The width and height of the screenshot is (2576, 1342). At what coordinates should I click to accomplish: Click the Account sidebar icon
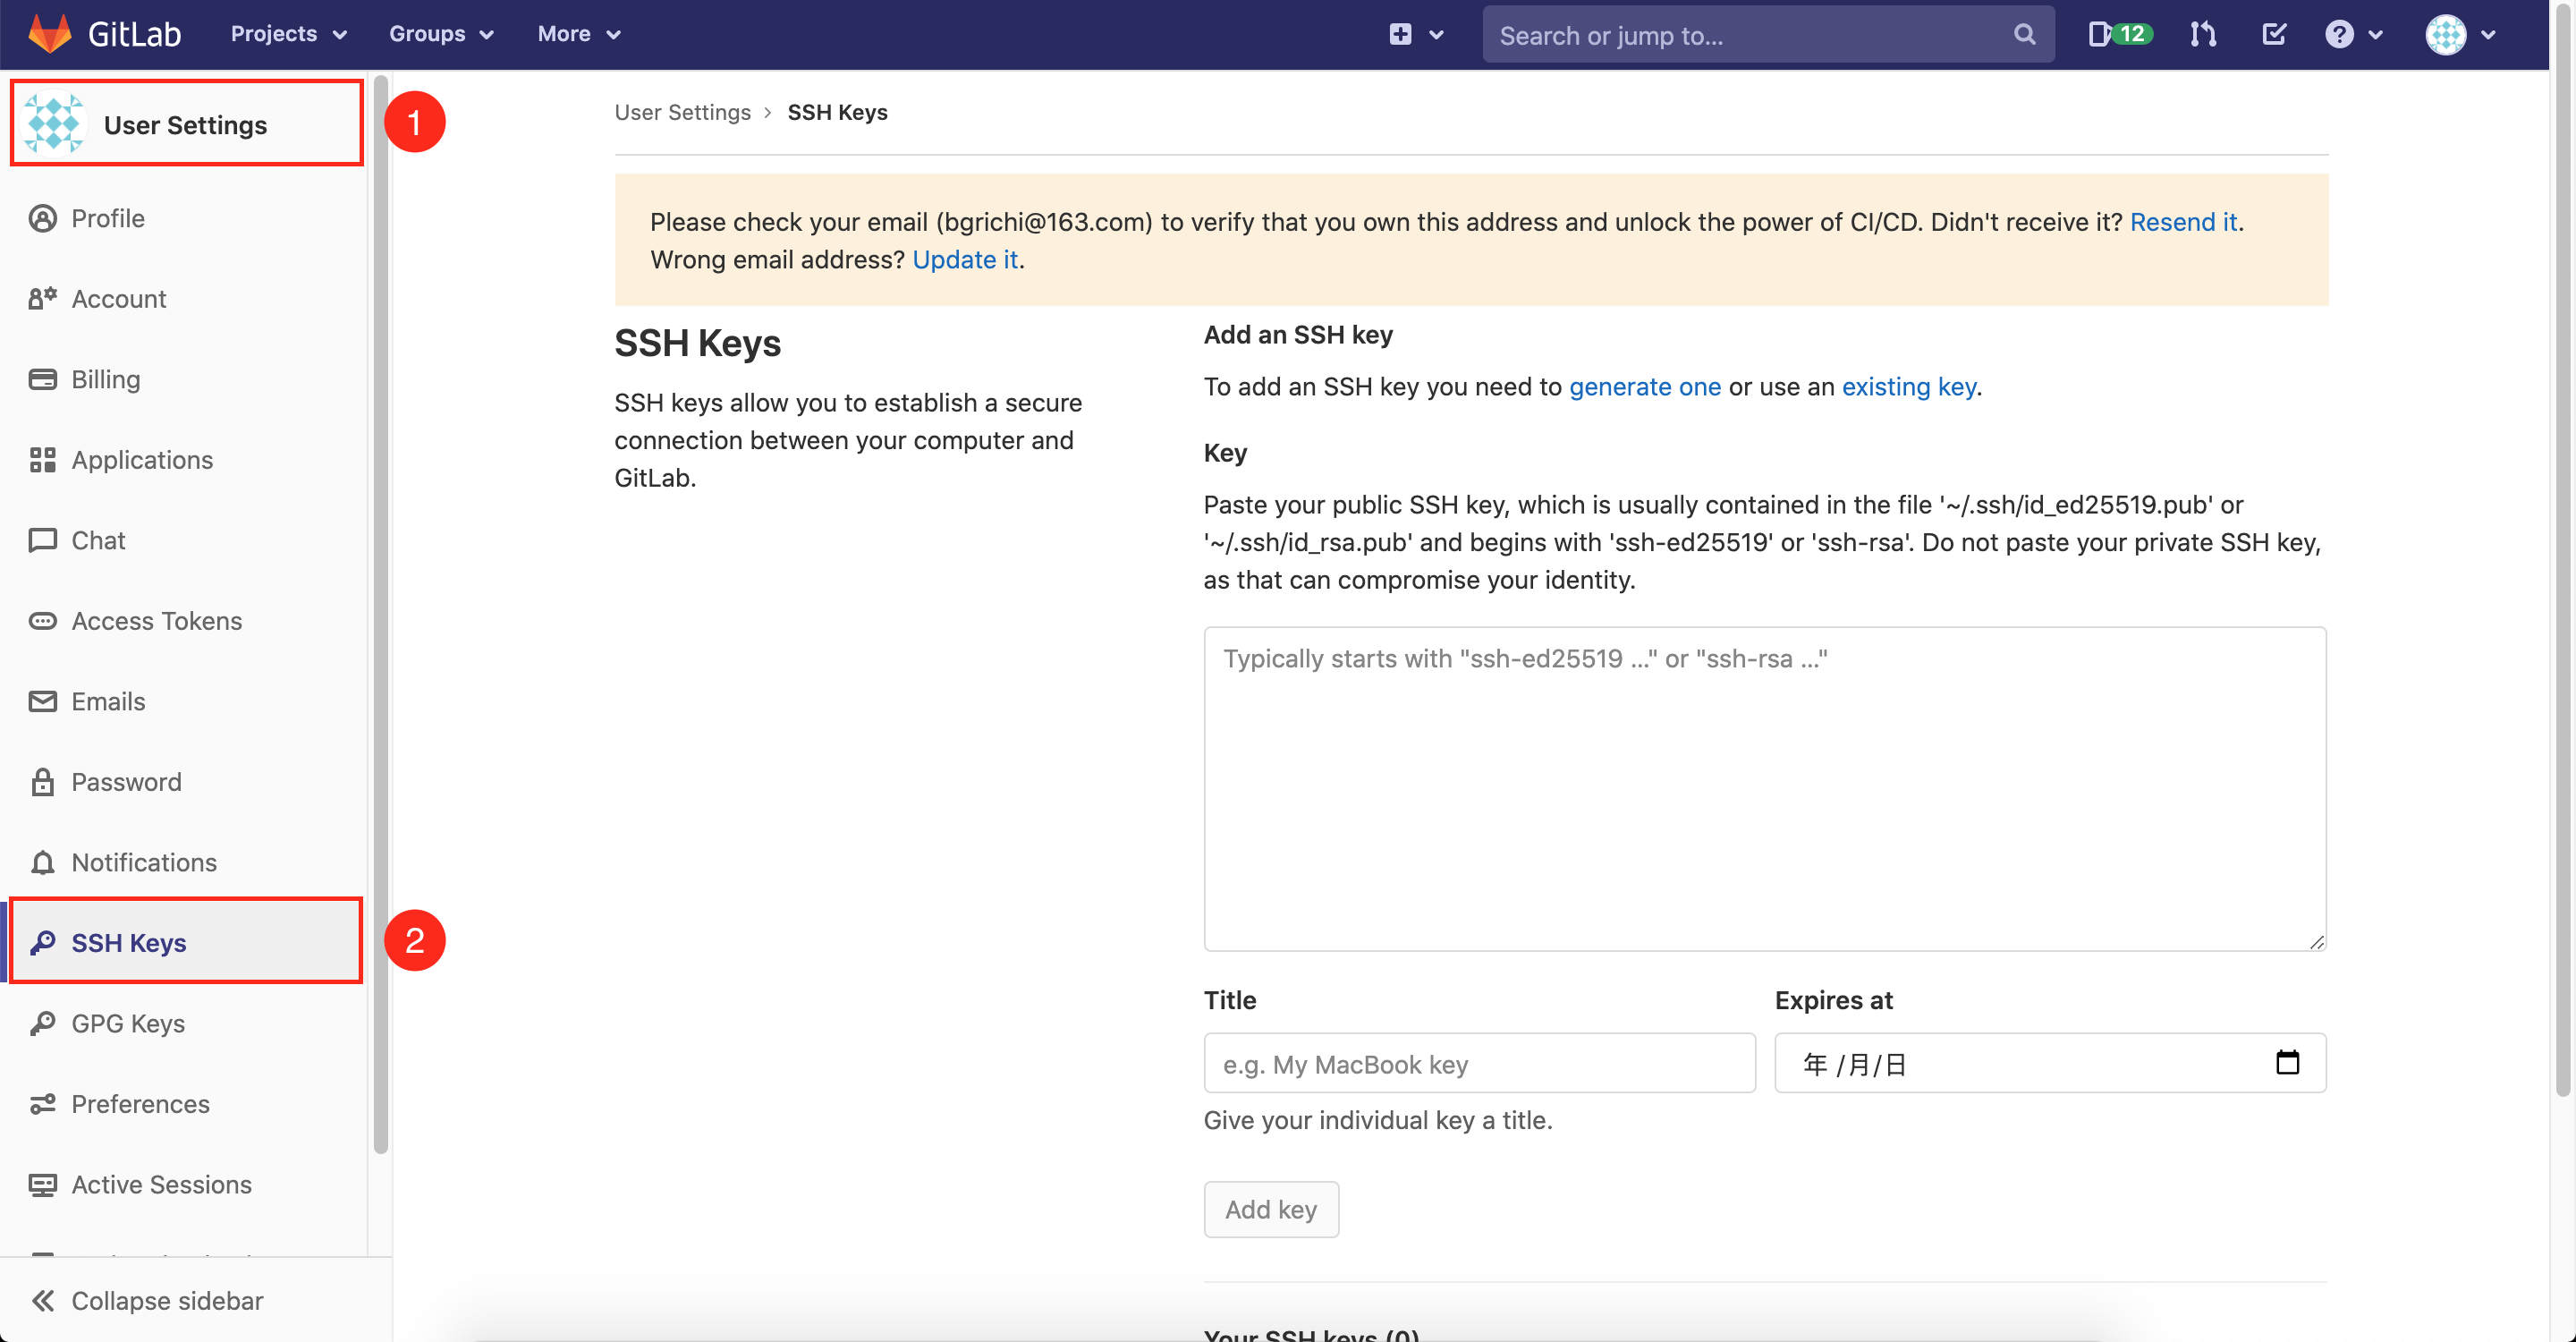coord(42,298)
